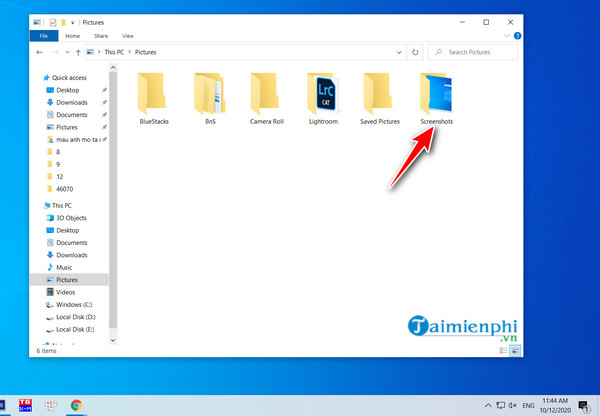The width and height of the screenshot is (600, 416).
Task: Click the chevron after This PC in address bar
Action: pyautogui.click(x=129, y=52)
